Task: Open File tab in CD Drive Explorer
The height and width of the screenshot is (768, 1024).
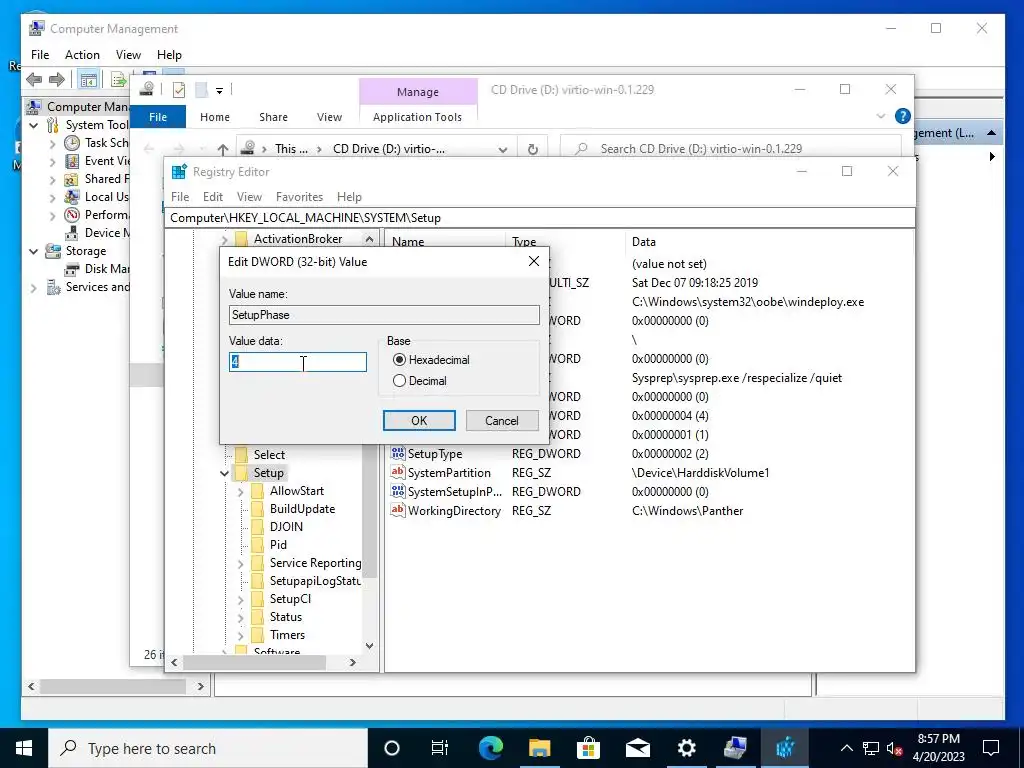Action: coord(158,117)
